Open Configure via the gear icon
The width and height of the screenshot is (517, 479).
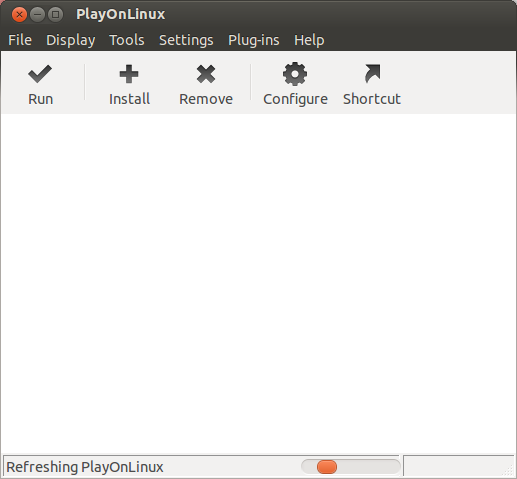coord(295,74)
